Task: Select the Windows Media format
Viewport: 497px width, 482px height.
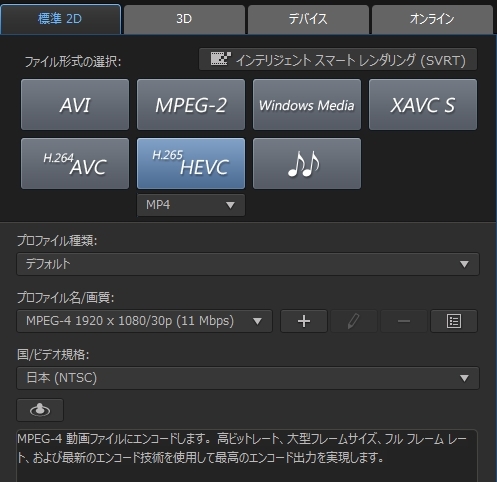Action: point(307,105)
